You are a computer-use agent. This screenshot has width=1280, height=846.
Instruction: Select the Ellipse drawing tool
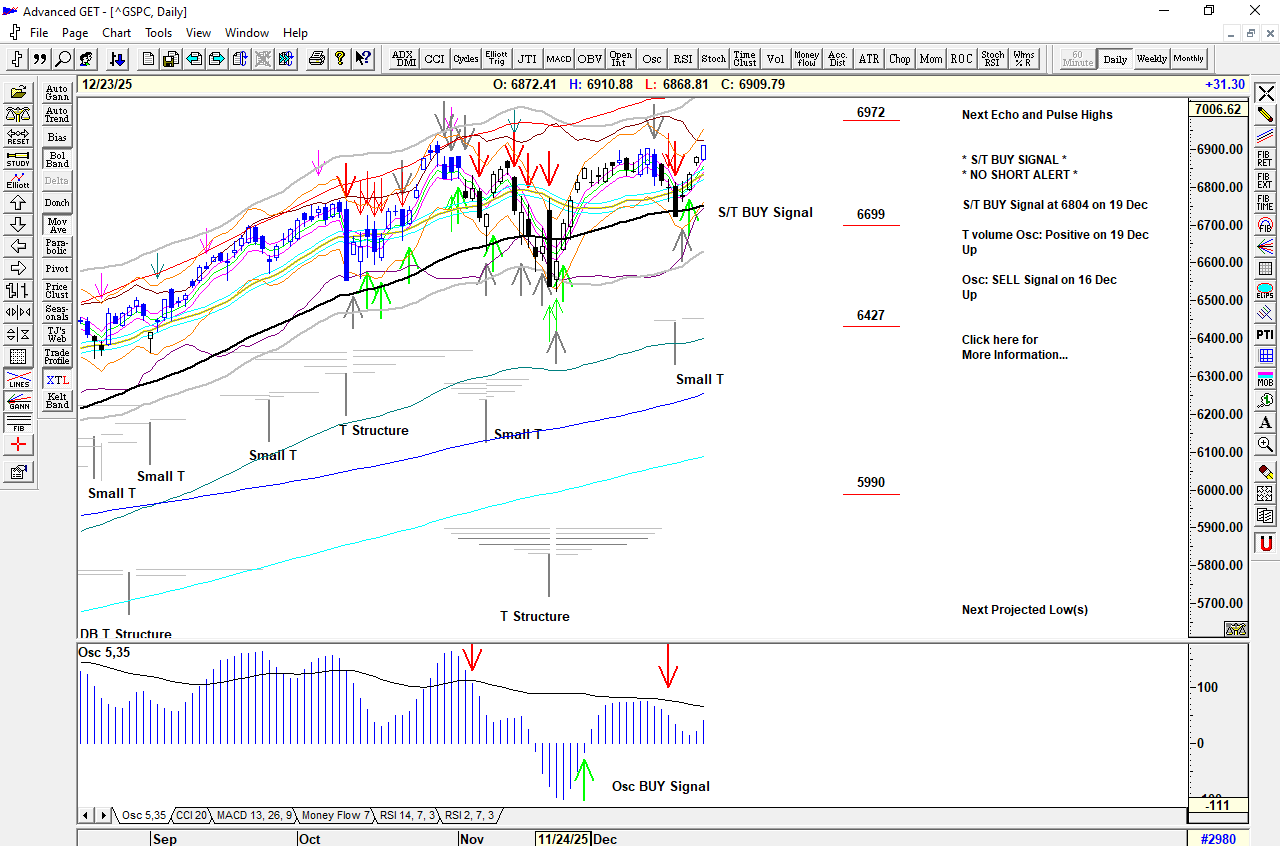point(1265,291)
